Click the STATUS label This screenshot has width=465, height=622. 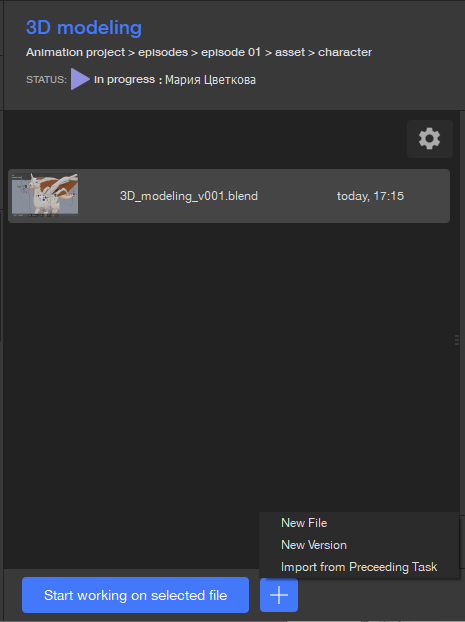pos(46,80)
